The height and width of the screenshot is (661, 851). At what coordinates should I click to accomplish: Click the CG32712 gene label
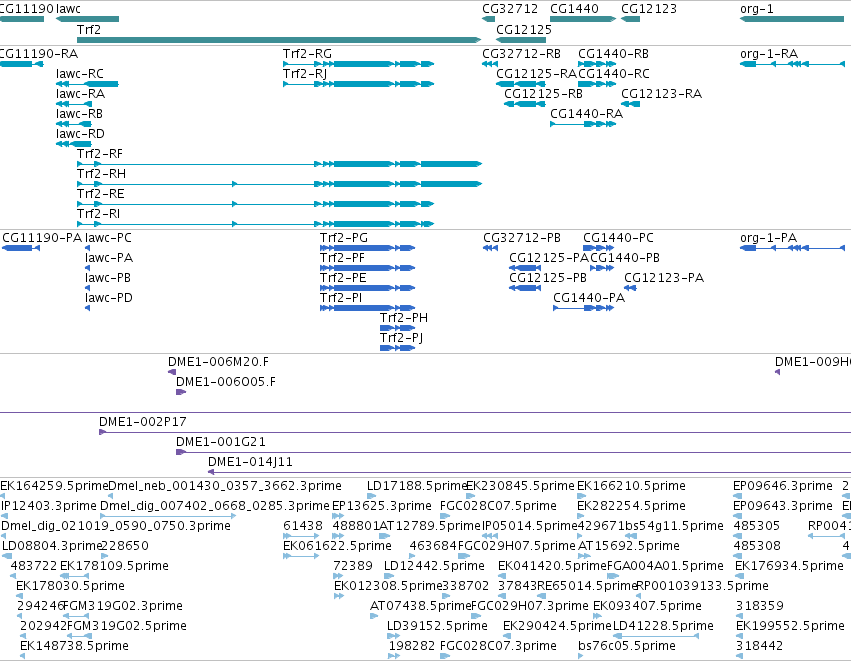510,9
